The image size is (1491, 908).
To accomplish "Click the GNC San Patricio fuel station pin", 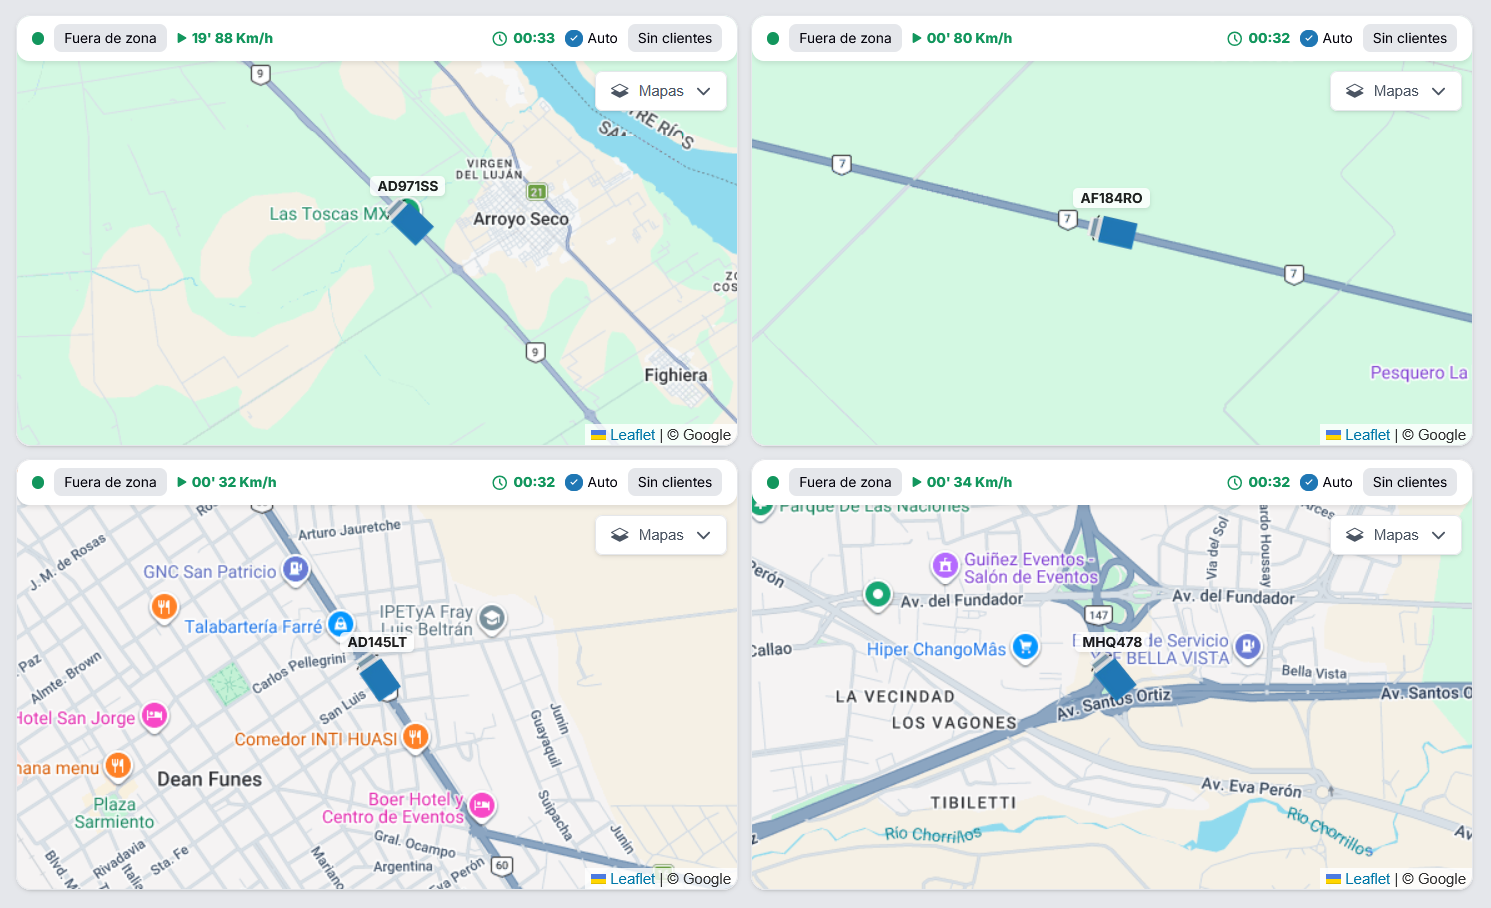I will click(x=295, y=569).
